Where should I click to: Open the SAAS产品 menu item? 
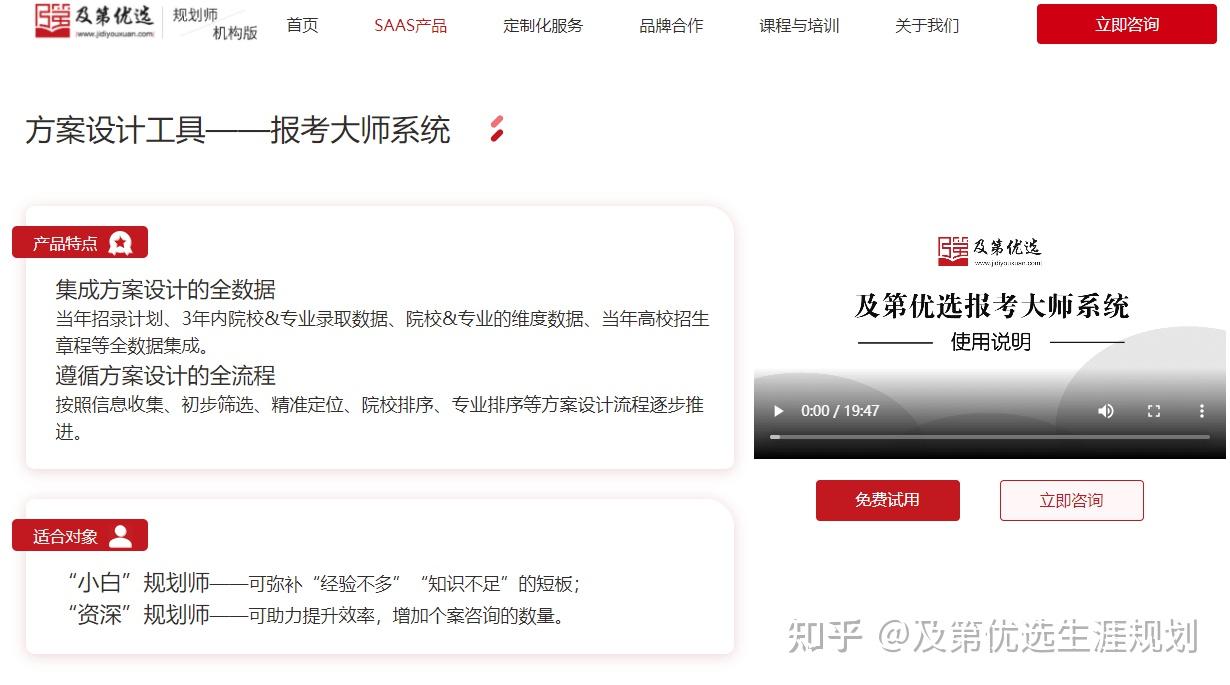coord(410,25)
